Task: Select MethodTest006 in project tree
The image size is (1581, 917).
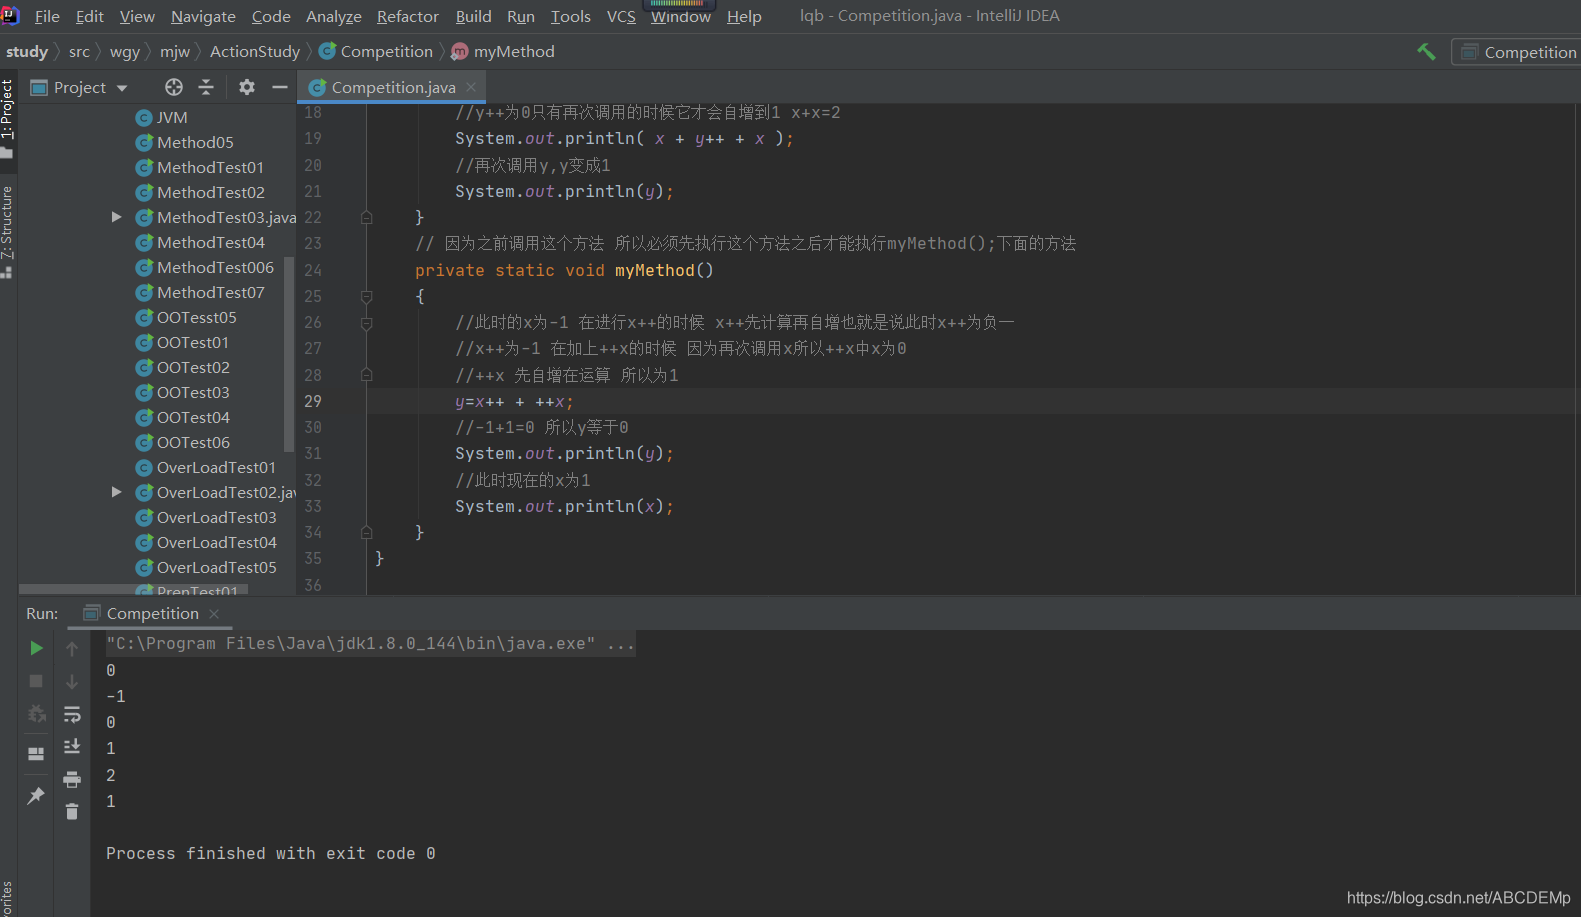Action: pyautogui.click(x=215, y=267)
